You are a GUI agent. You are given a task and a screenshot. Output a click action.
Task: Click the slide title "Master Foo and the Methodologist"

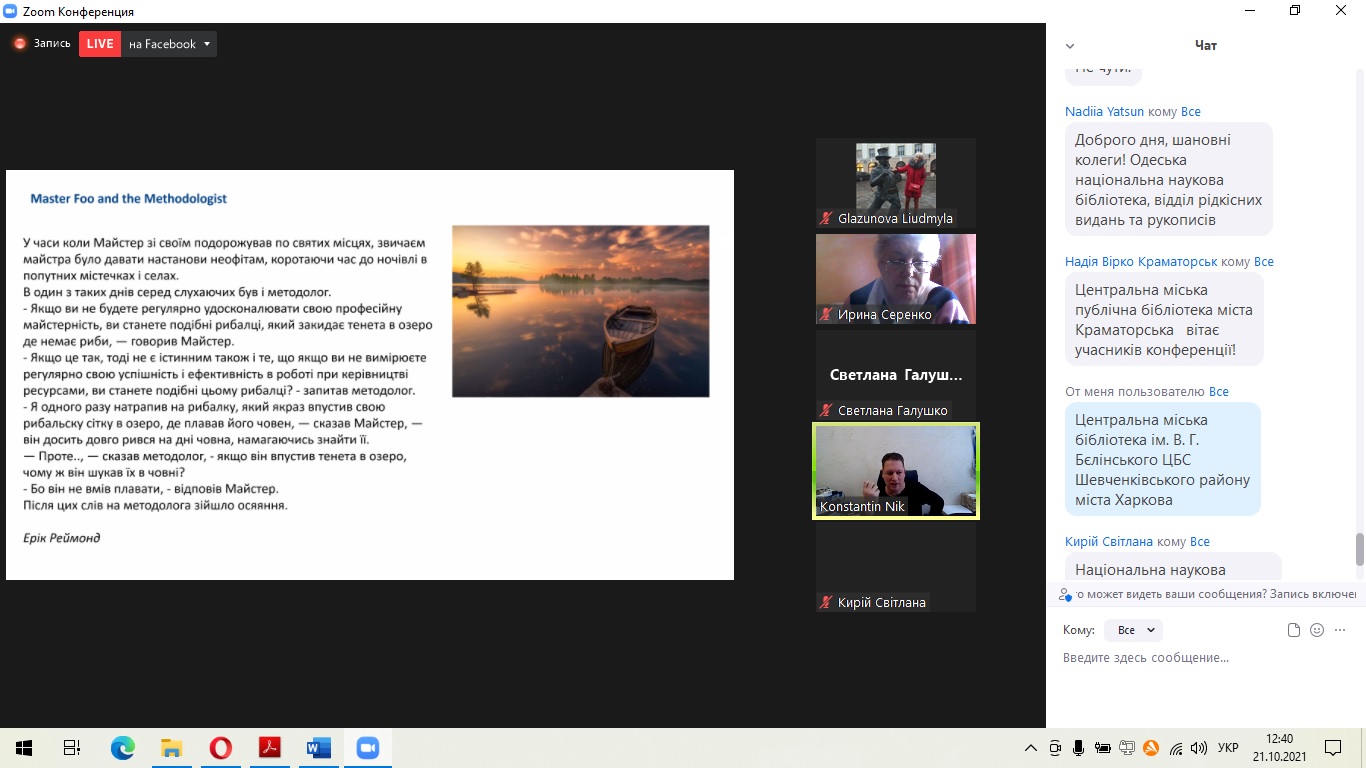(129, 199)
